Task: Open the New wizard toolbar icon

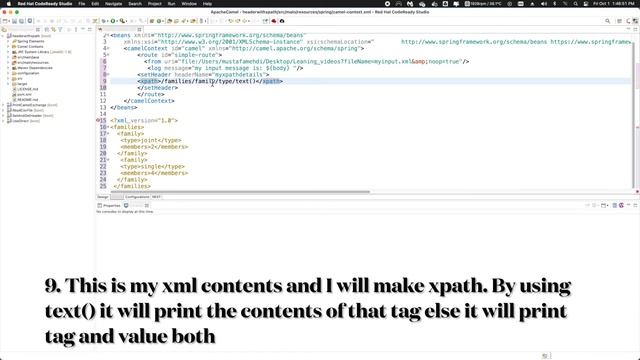Action: [x=6, y=21]
